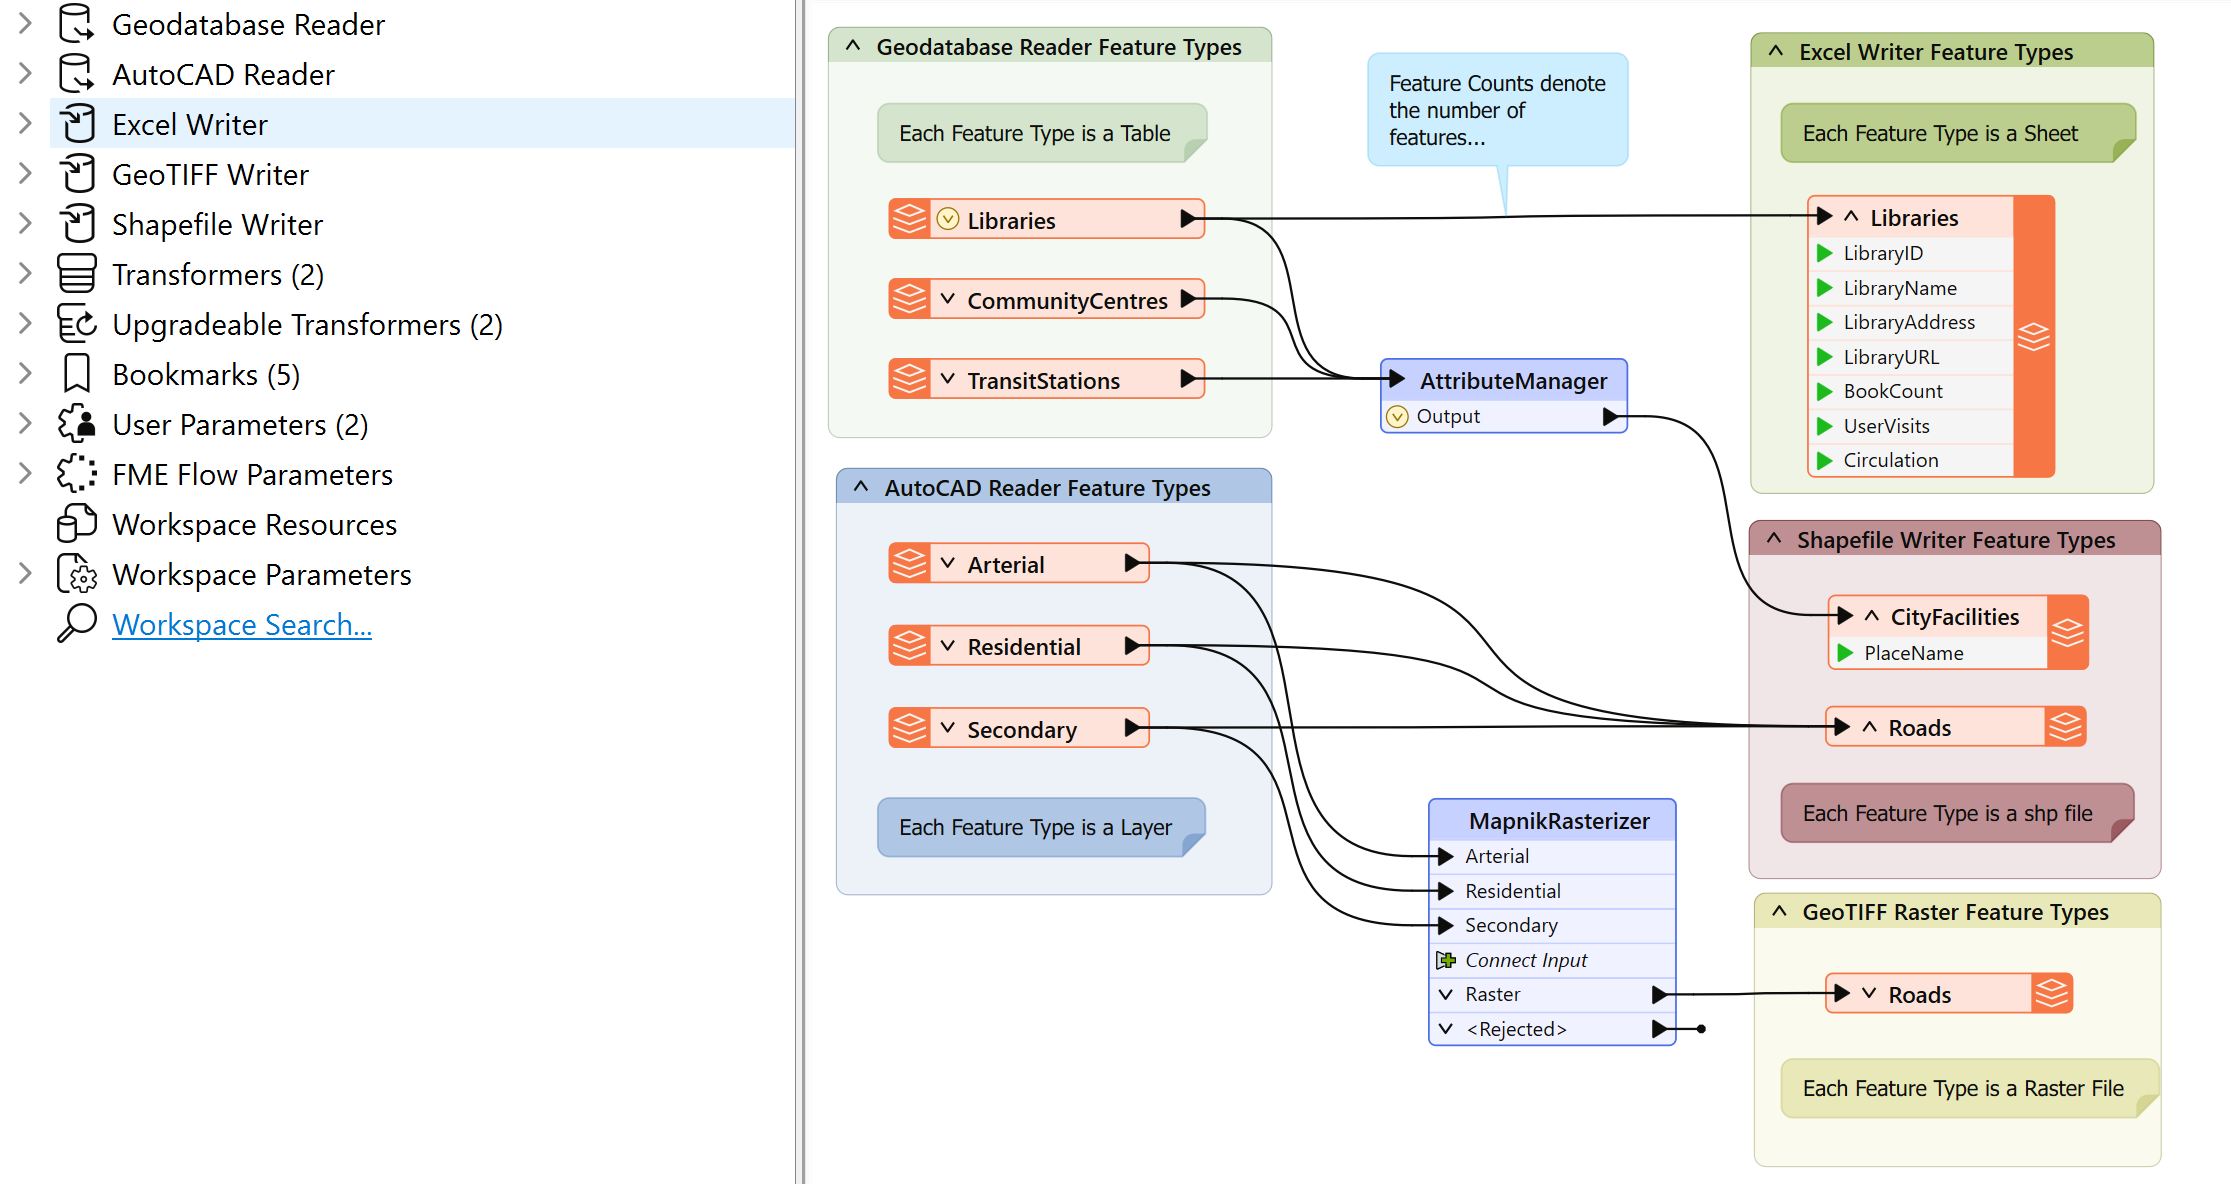
Task: Open the Workspace Search link
Action: [x=242, y=624]
